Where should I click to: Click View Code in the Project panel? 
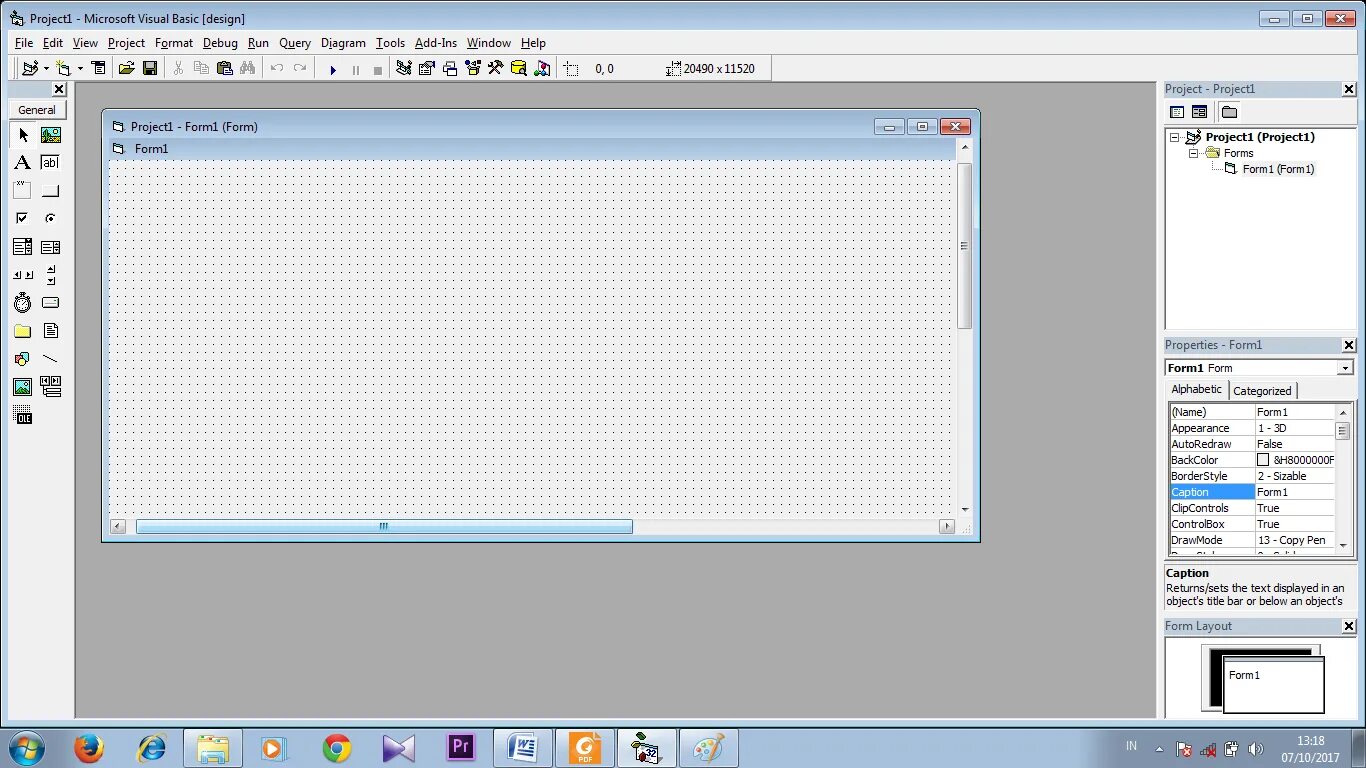point(1177,112)
